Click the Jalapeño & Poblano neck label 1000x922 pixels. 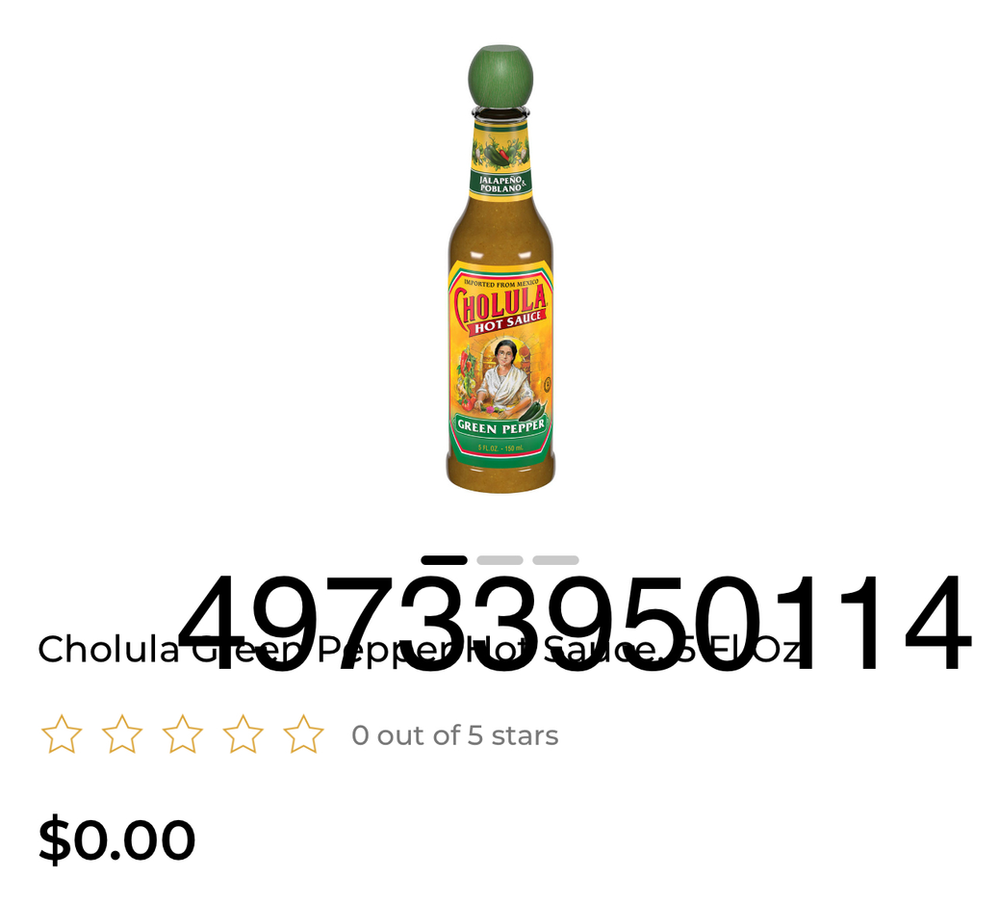(x=501, y=184)
